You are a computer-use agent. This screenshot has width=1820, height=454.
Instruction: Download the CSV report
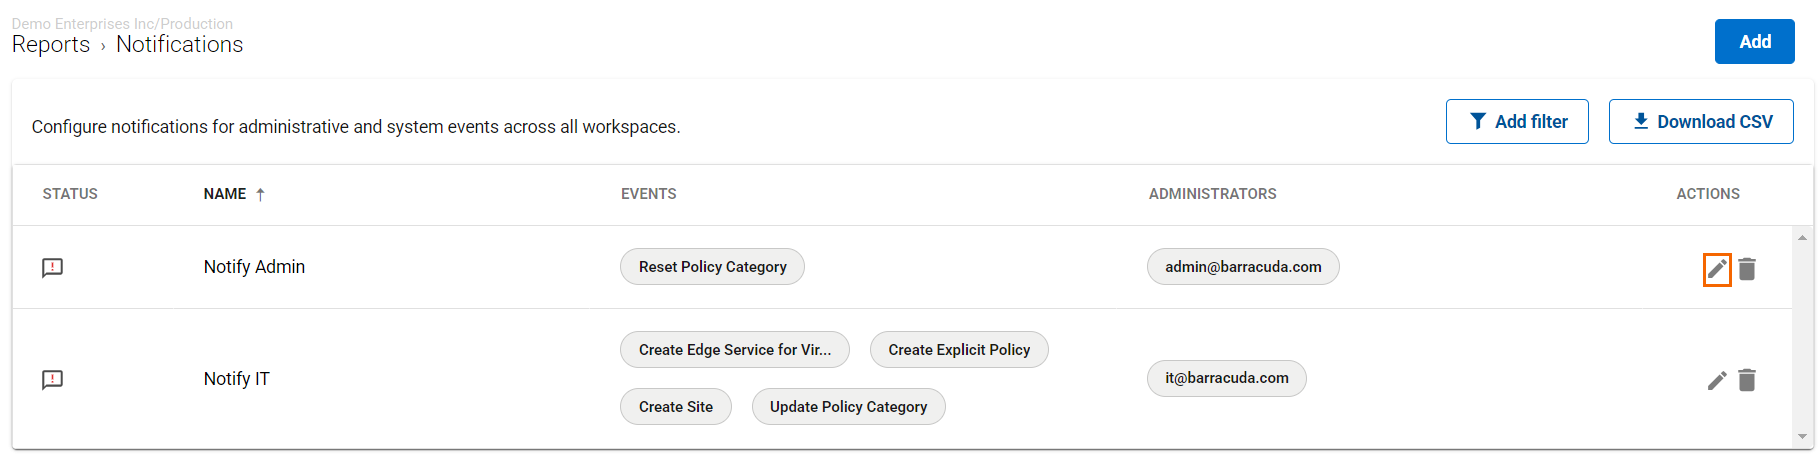[1700, 122]
